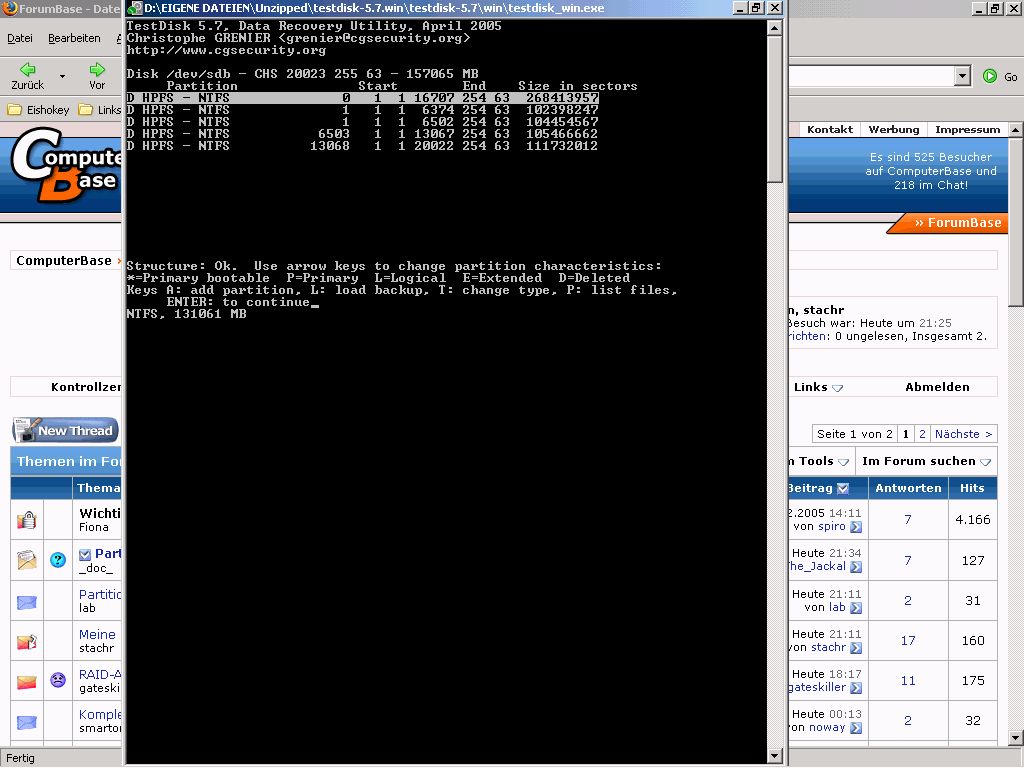The height and width of the screenshot is (768, 1024).
Task: Click the TestDisk console vertical scrollbar thumb
Action: pos(775,108)
